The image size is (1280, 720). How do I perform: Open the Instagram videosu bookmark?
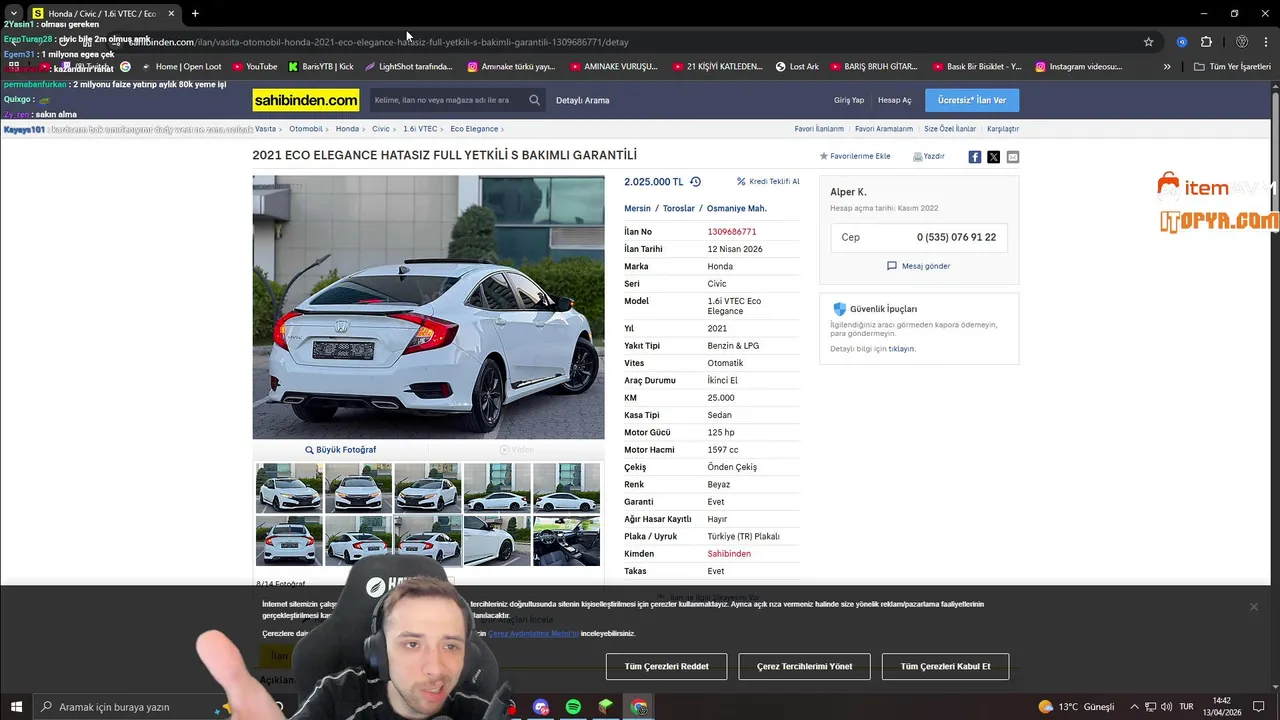1079,67
